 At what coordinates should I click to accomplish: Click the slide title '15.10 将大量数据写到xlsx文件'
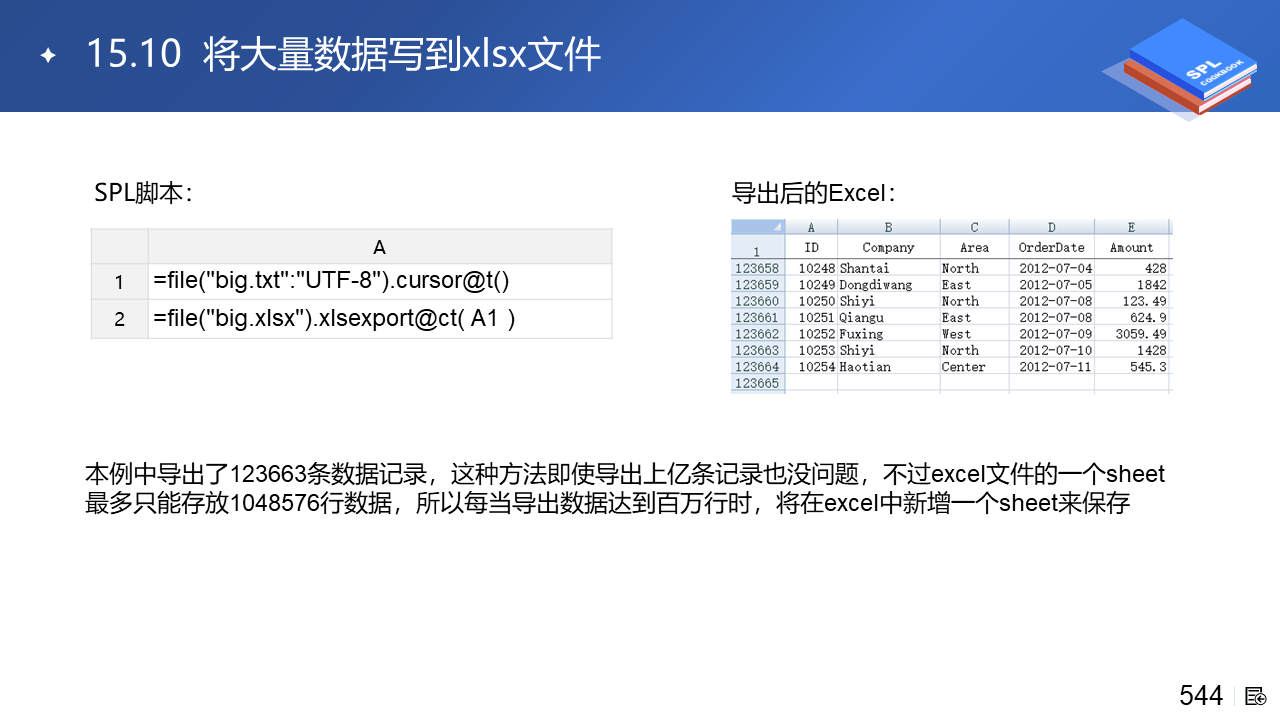click(x=343, y=54)
